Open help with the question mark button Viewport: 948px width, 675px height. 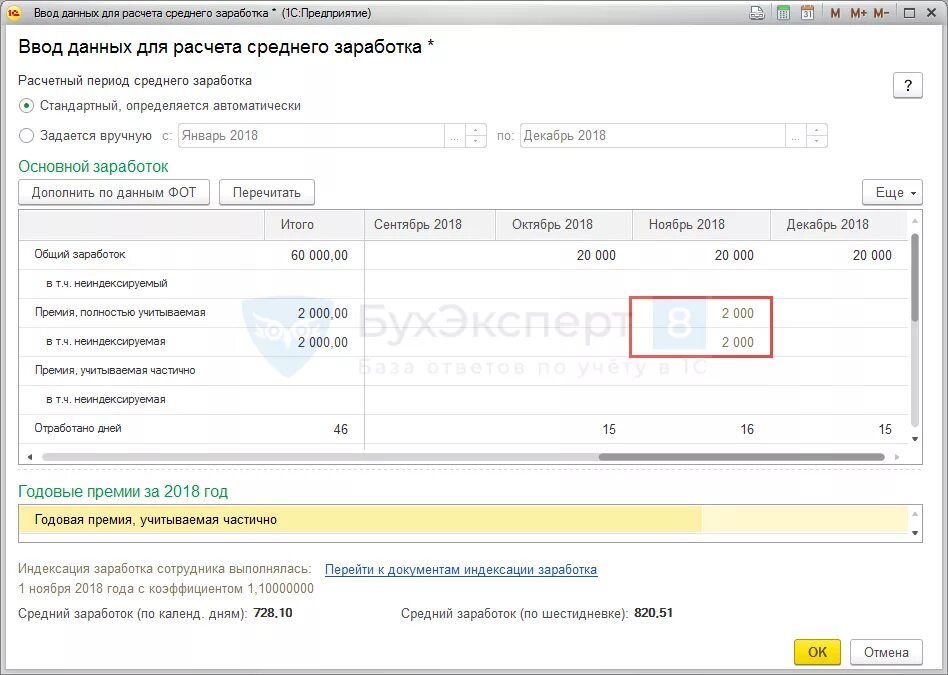907,85
